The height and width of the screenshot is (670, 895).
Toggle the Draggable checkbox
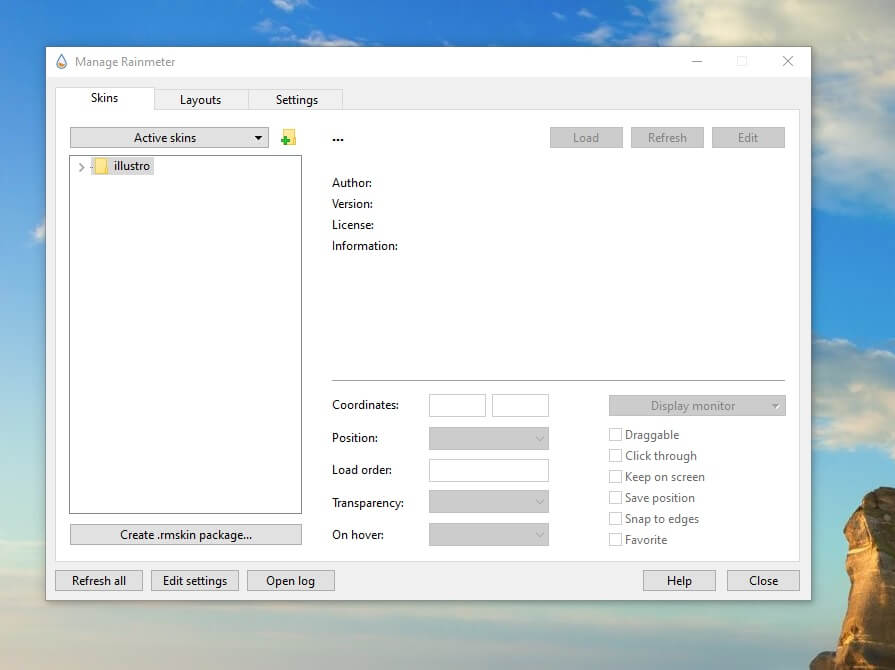point(615,435)
